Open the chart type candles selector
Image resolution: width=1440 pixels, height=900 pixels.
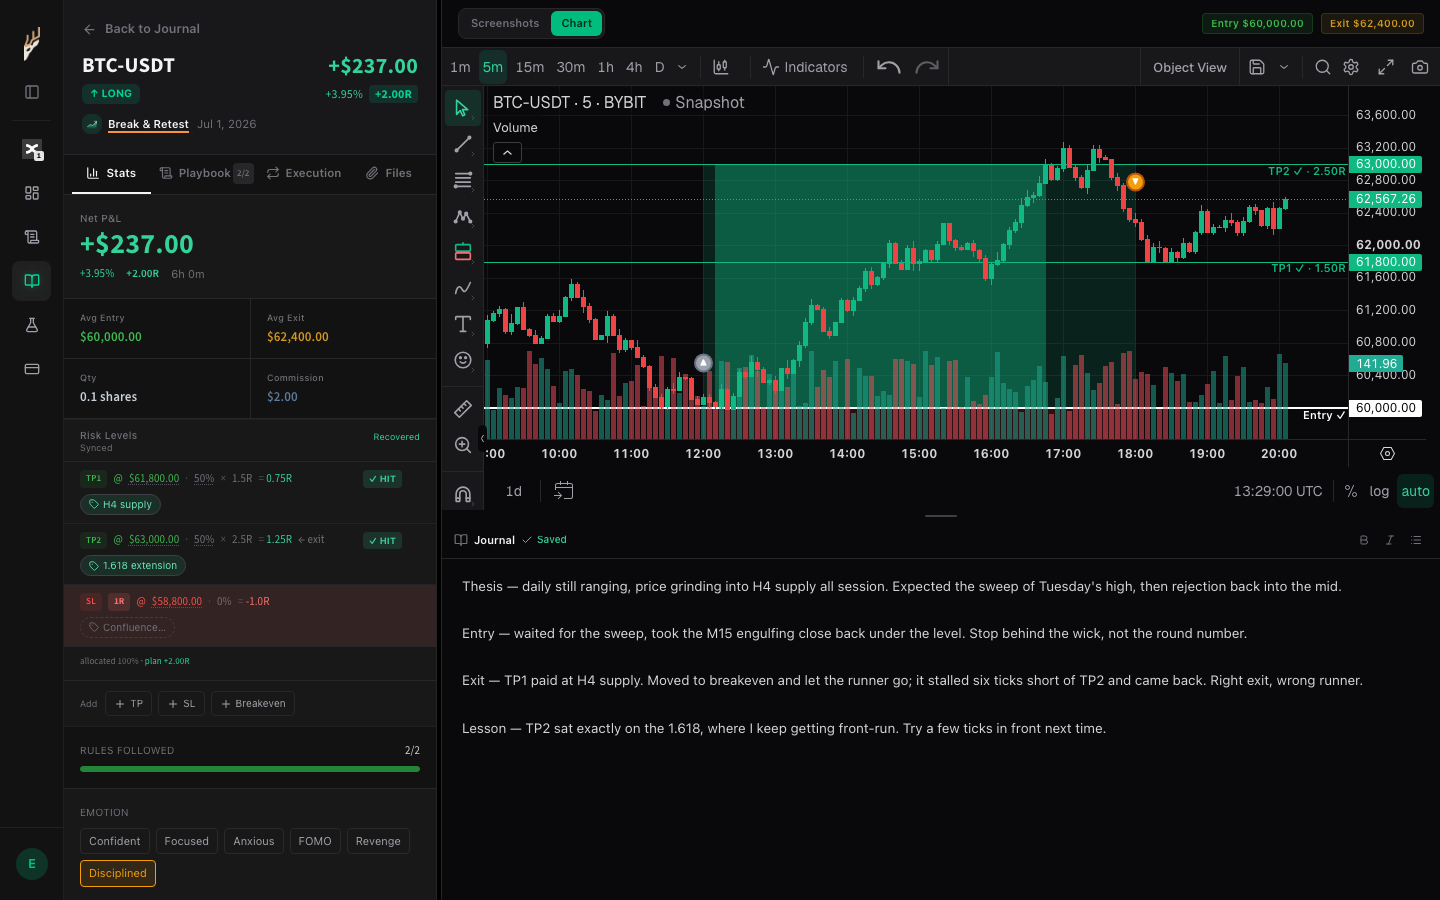tap(721, 67)
